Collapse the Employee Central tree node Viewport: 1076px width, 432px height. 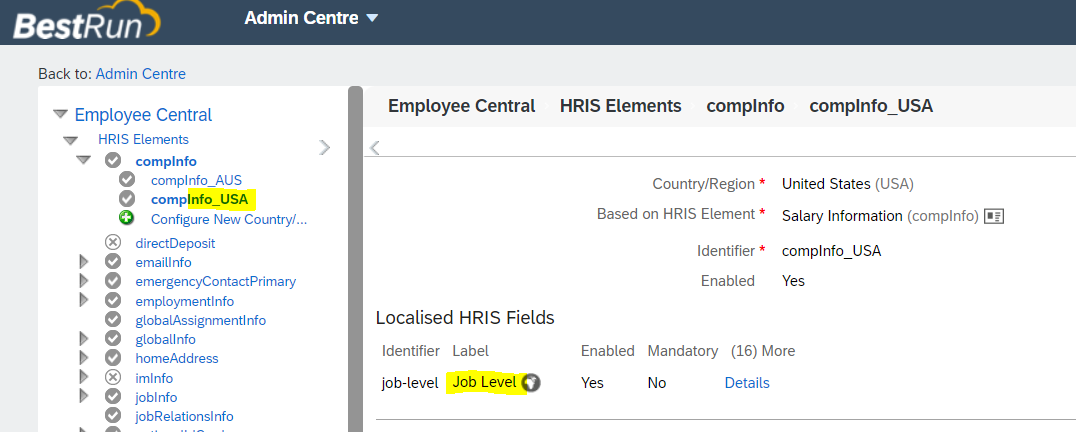click(60, 115)
